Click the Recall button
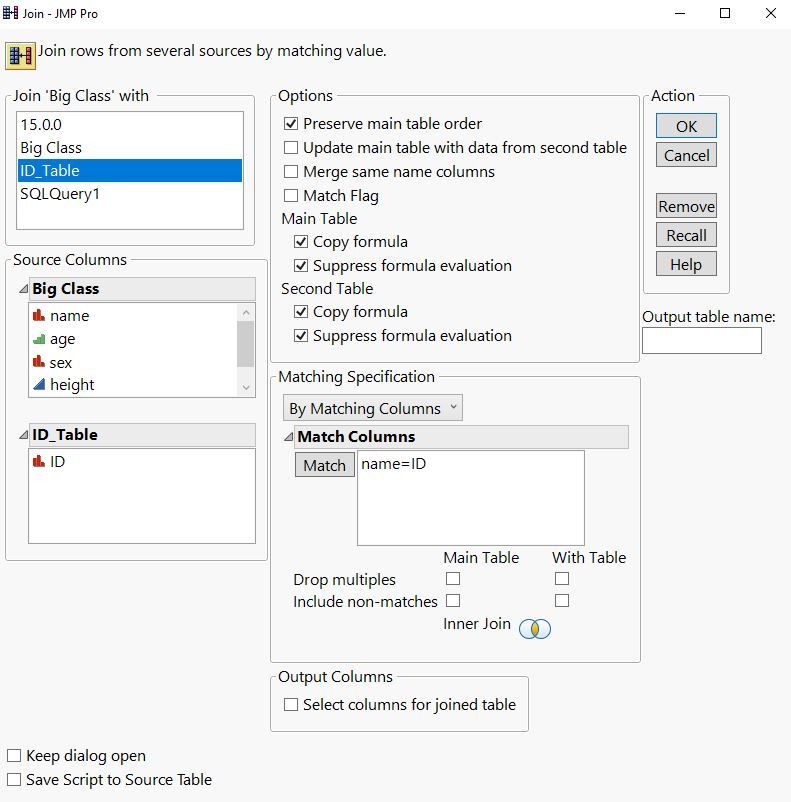 click(x=686, y=236)
